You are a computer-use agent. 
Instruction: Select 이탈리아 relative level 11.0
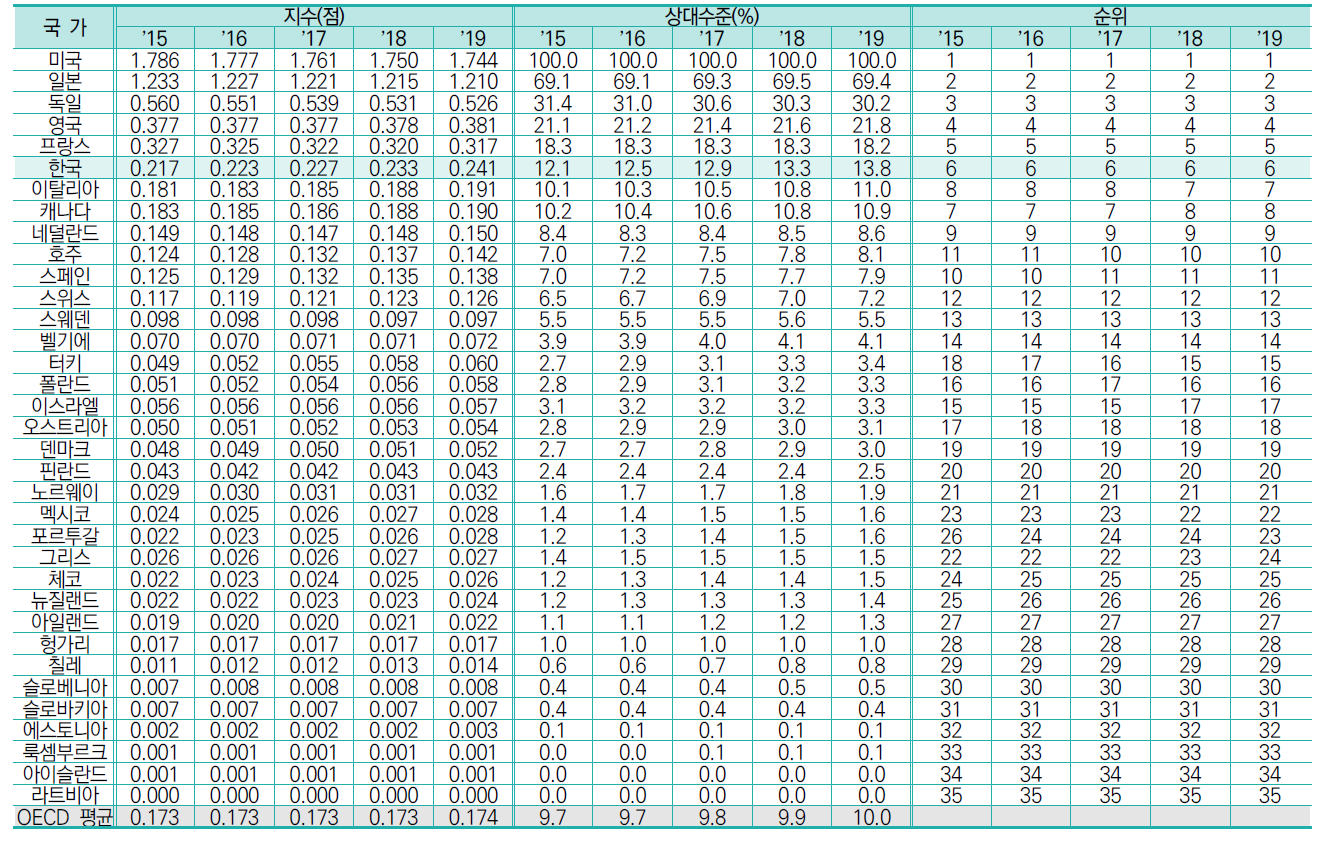pos(871,190)
